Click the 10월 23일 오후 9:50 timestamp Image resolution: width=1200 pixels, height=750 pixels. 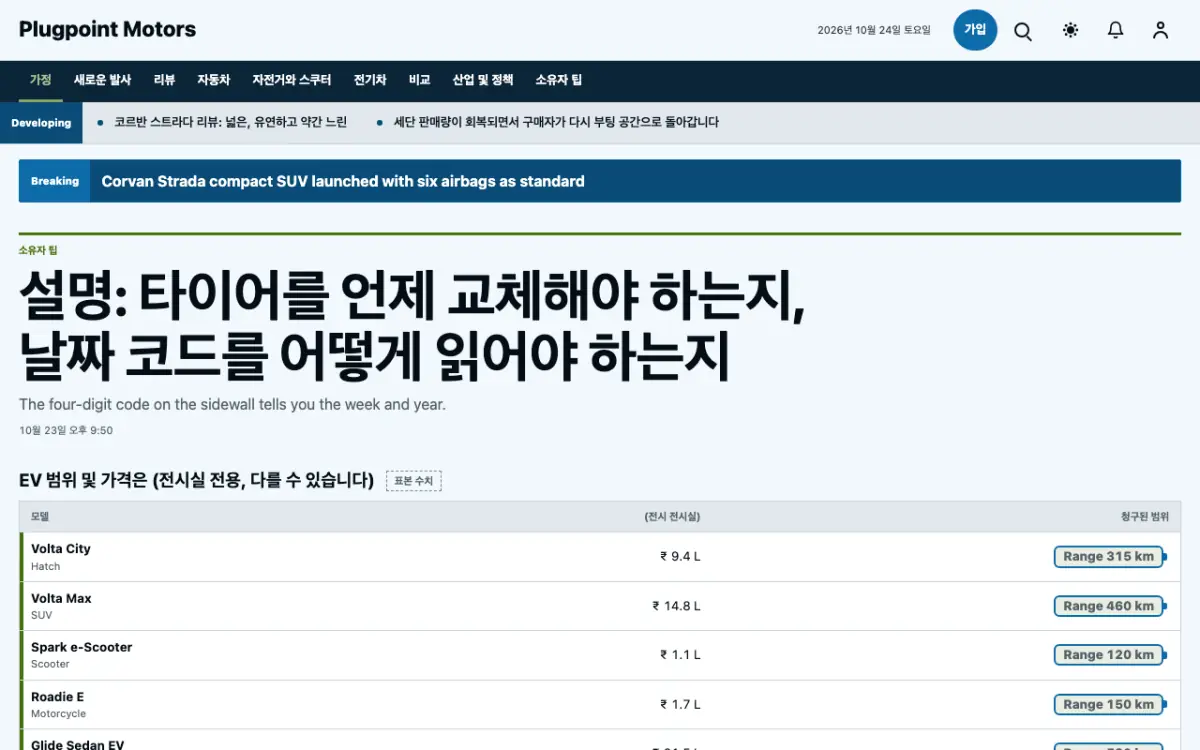click(66, 430)
